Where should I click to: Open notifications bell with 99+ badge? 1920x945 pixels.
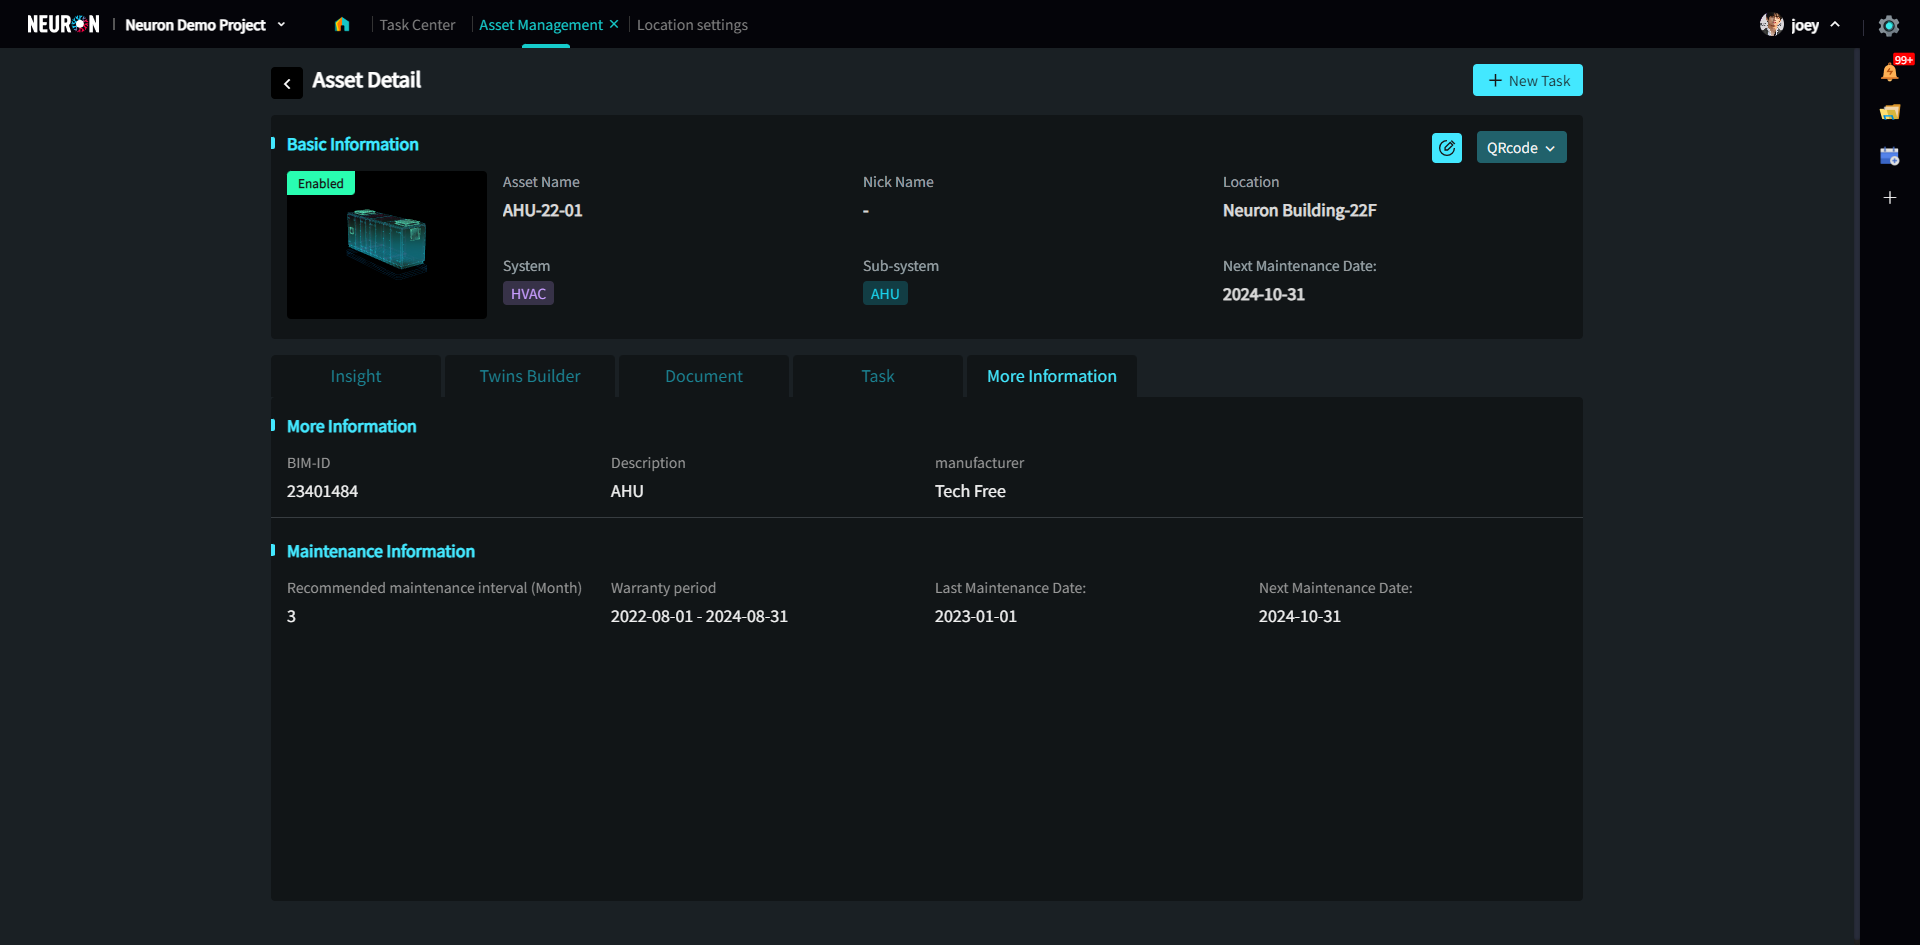pos(1890,71)
